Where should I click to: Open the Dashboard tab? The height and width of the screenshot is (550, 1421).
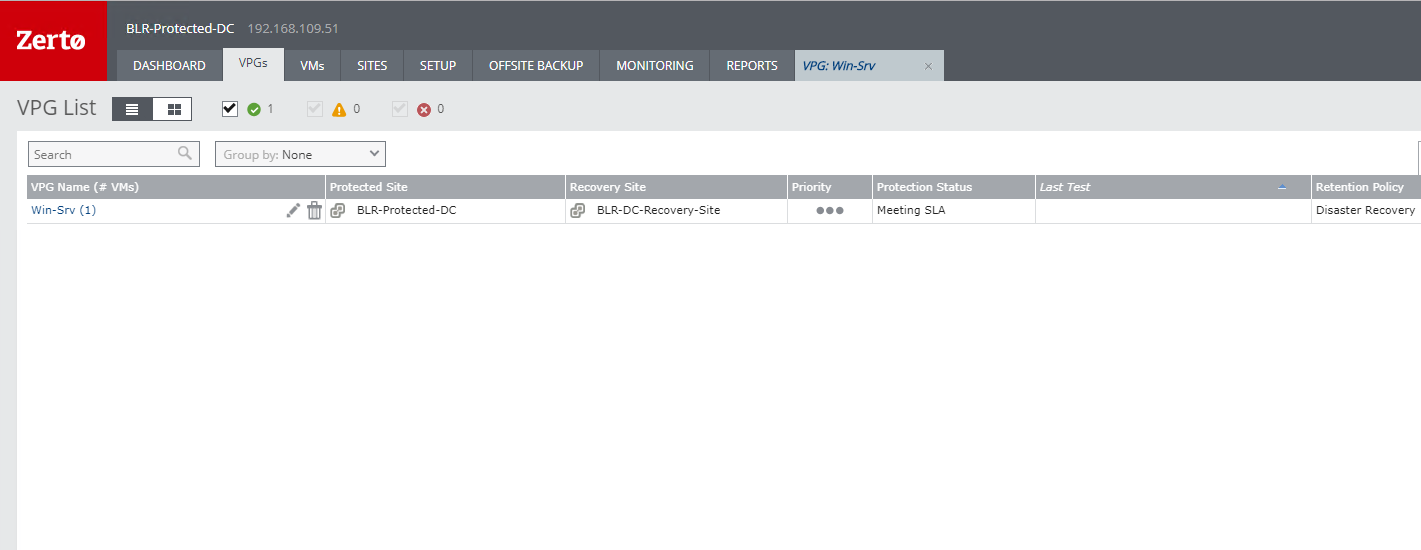click(169, 66)
